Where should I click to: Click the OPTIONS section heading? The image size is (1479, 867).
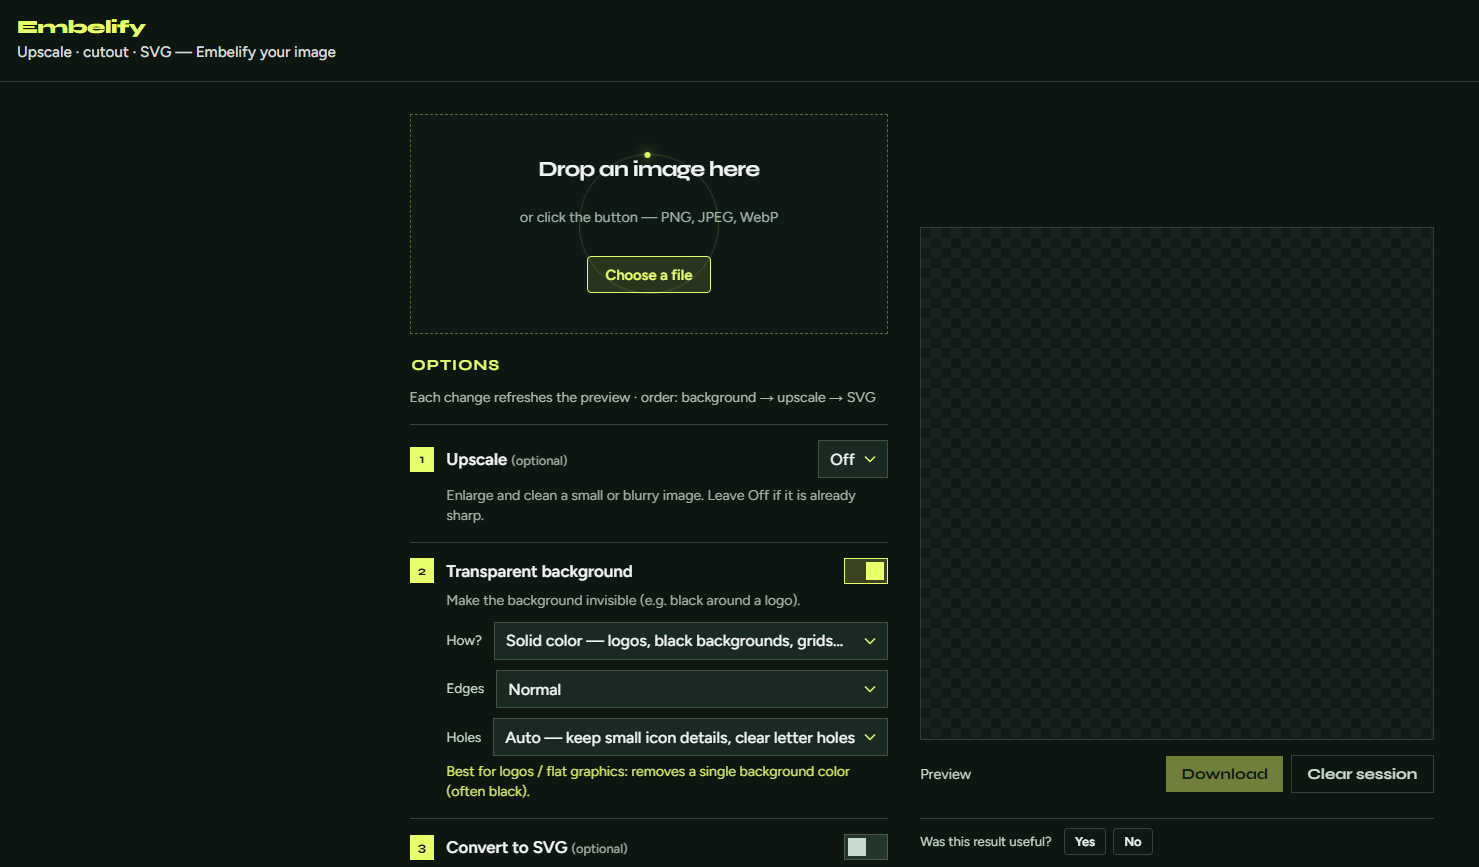456,365
